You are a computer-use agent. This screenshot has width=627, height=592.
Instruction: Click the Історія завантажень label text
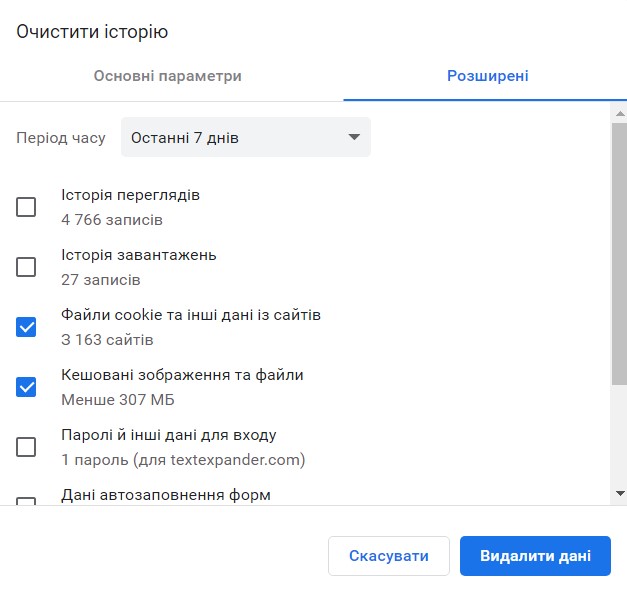pyautogui.click(x=139, y=255)
